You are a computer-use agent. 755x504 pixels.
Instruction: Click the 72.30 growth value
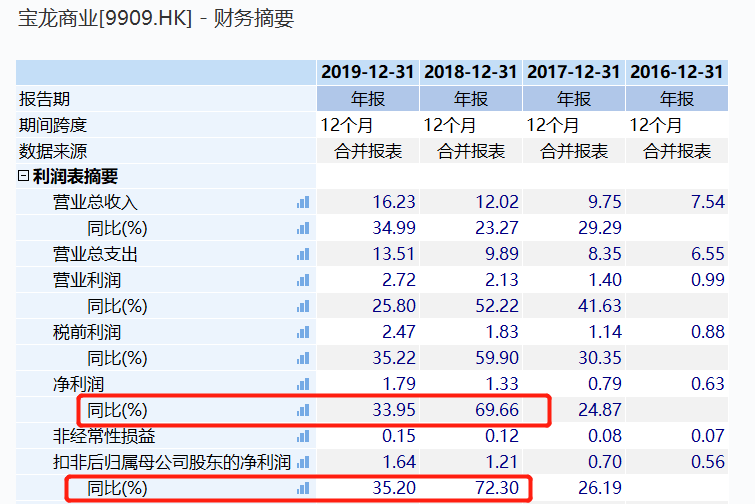coord(497,489)
